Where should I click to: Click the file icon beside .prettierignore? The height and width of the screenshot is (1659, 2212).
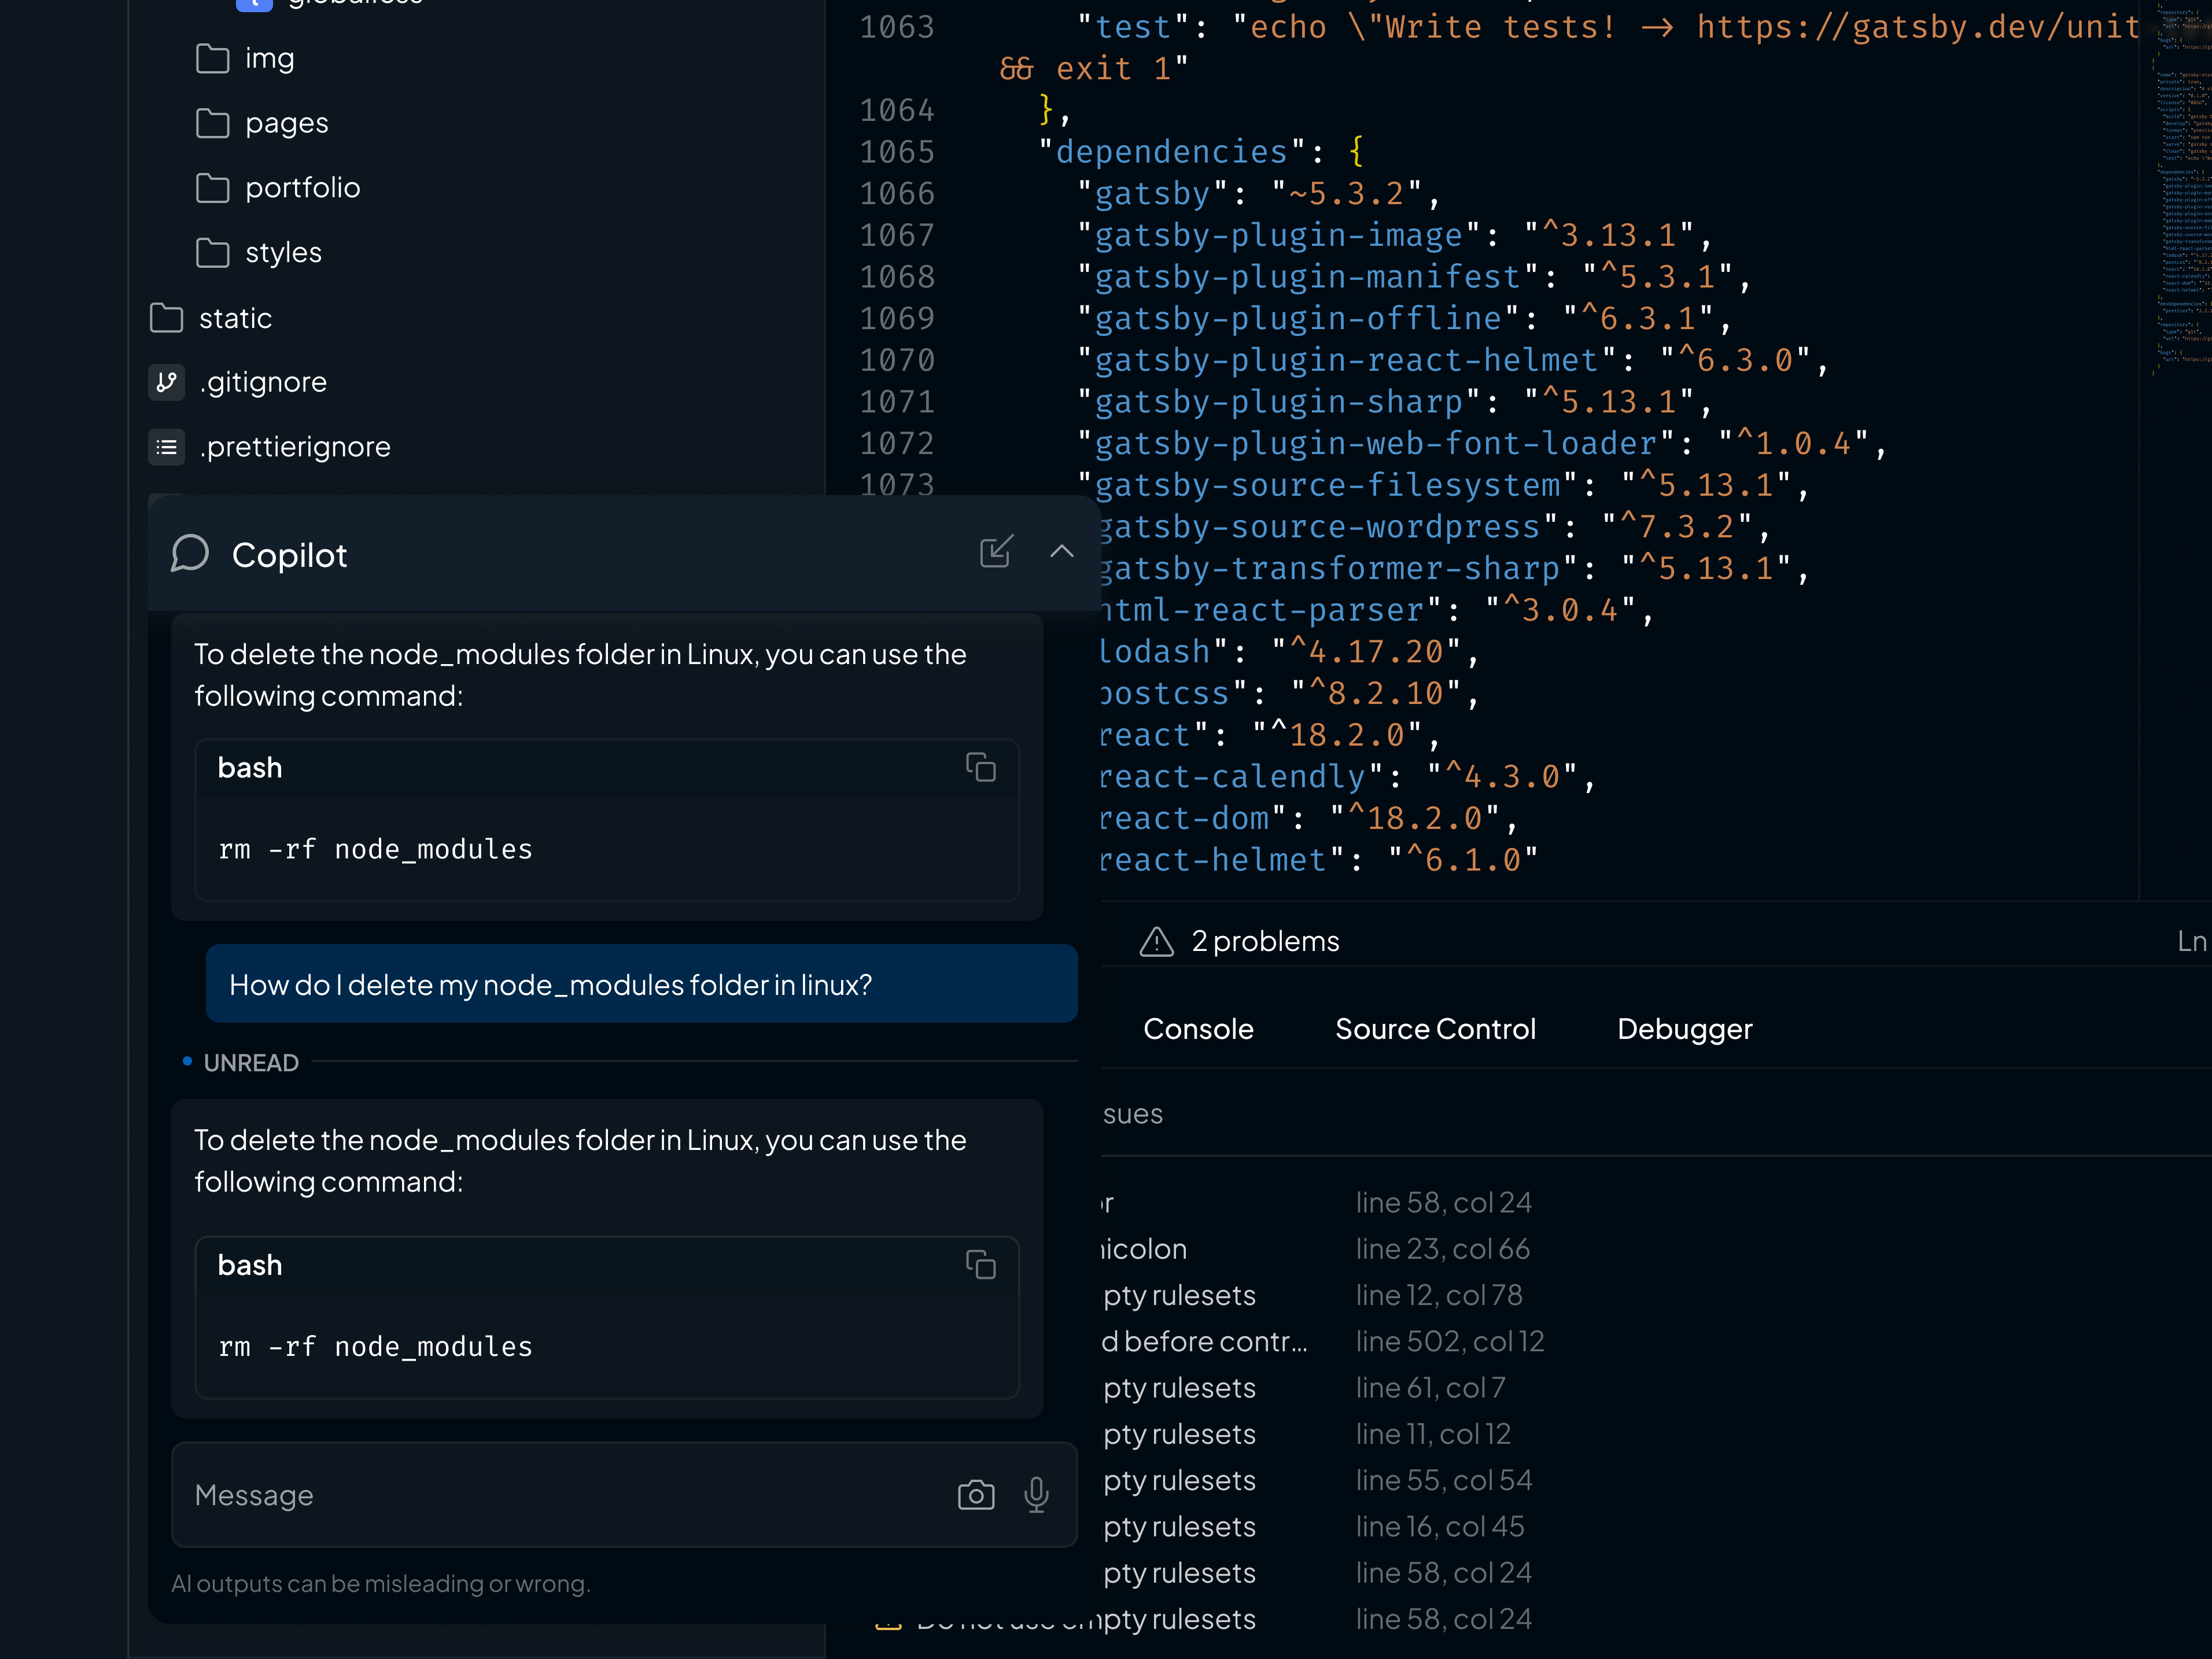(x=166, y=447)
